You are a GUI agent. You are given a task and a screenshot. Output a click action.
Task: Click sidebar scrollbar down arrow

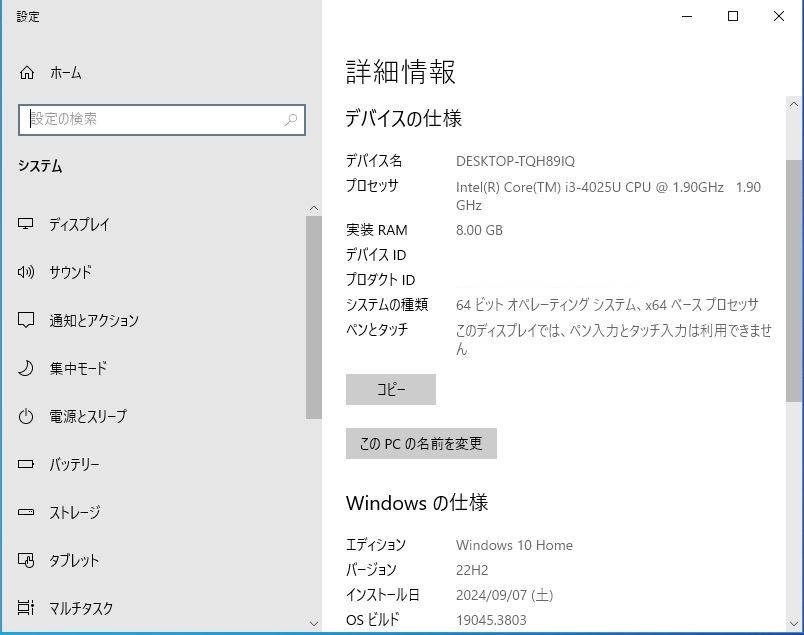point(314,624)
